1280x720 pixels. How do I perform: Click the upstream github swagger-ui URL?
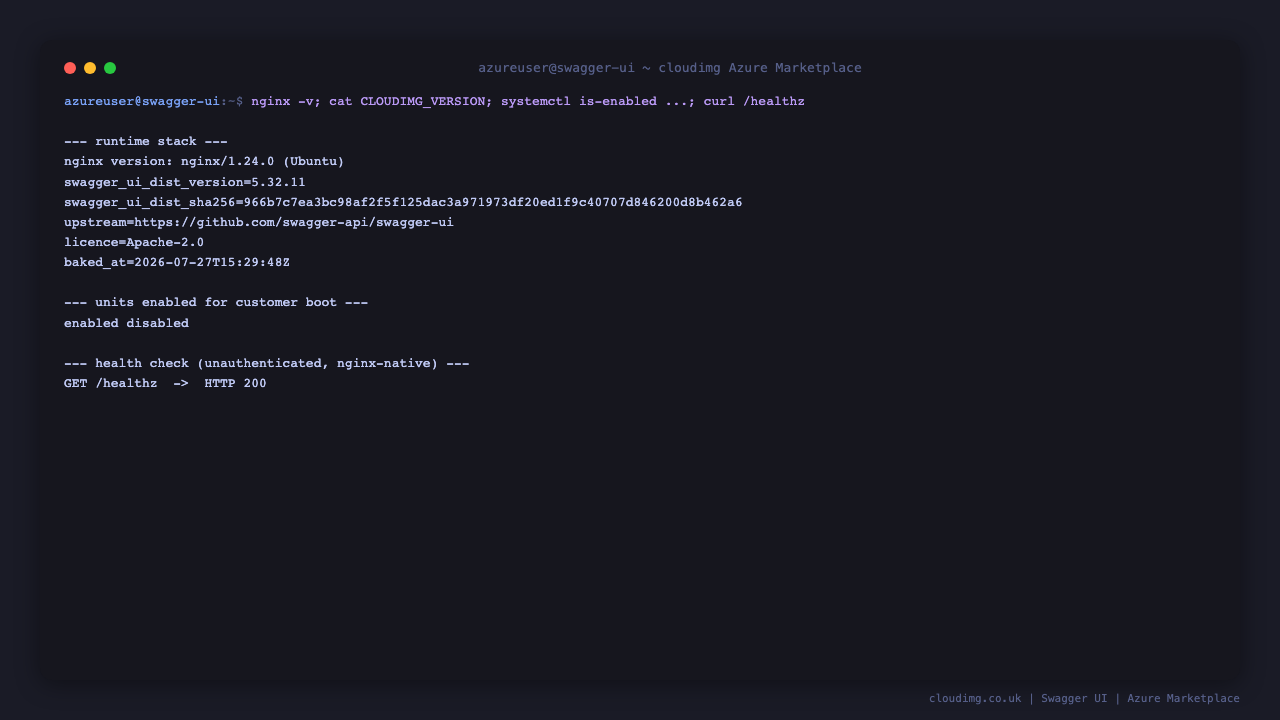tap(294, 222)
